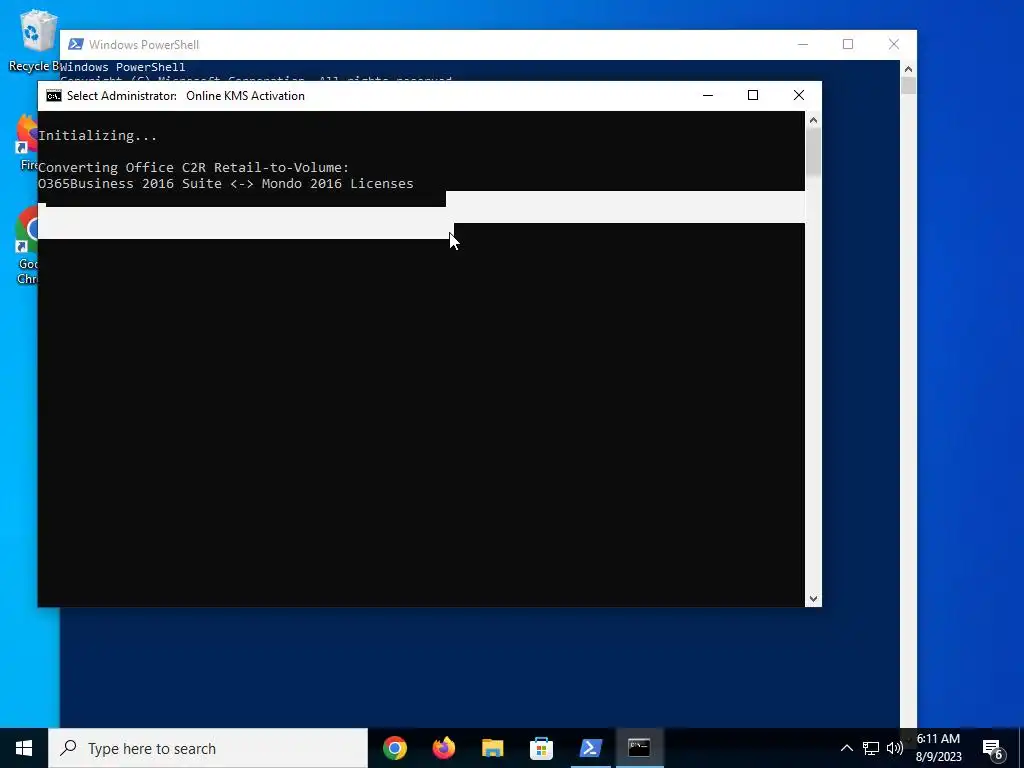Close the Online KMS Activation window
Screen dimensions: 1024x768
799,95
